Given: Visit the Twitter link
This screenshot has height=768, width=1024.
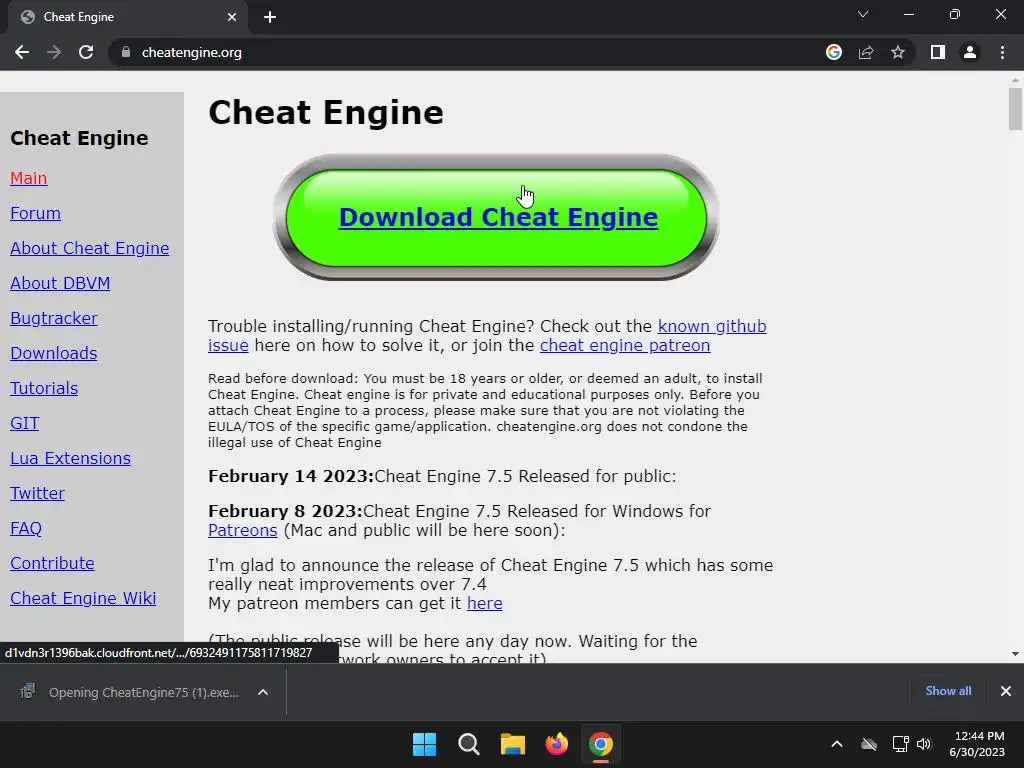Looking at the screenshot, I should (x=37, y=493).
